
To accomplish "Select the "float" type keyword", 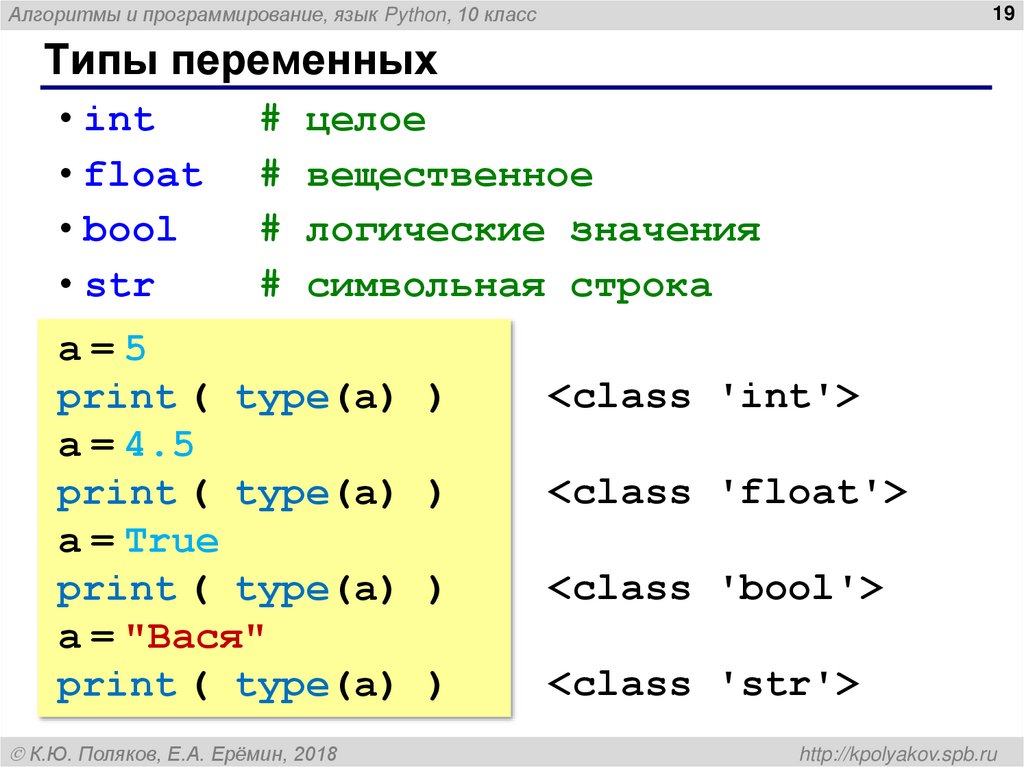I will 143,174.
